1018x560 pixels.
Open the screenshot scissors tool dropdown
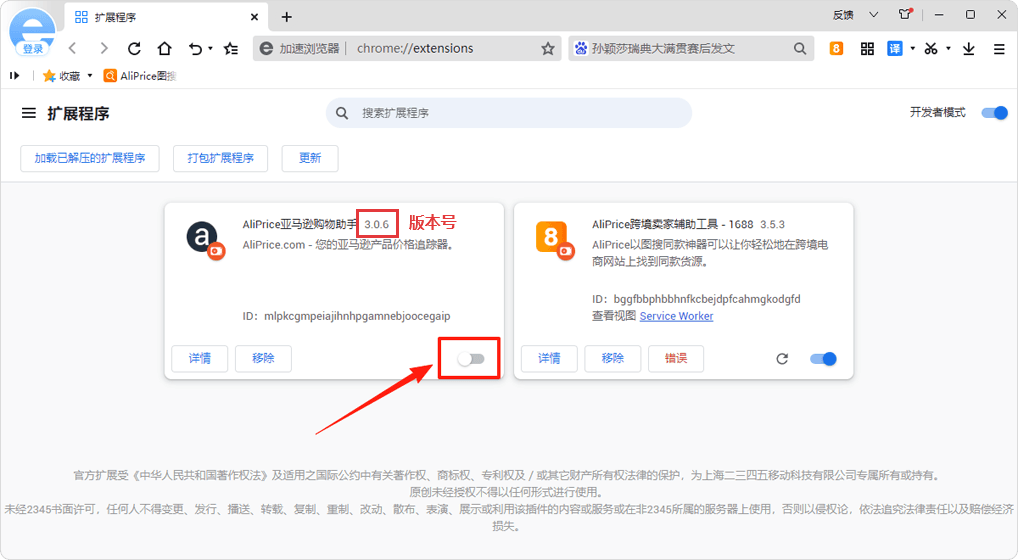948,49
